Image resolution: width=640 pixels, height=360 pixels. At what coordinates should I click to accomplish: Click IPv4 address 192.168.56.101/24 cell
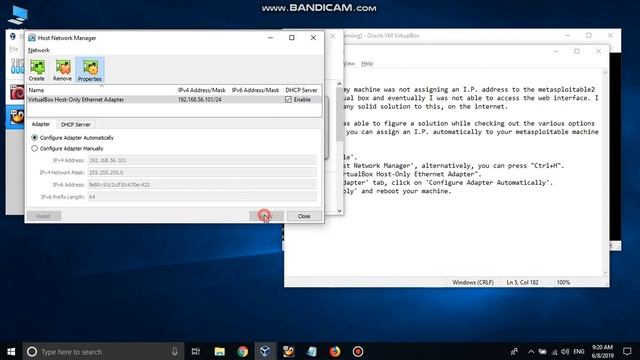200,100
